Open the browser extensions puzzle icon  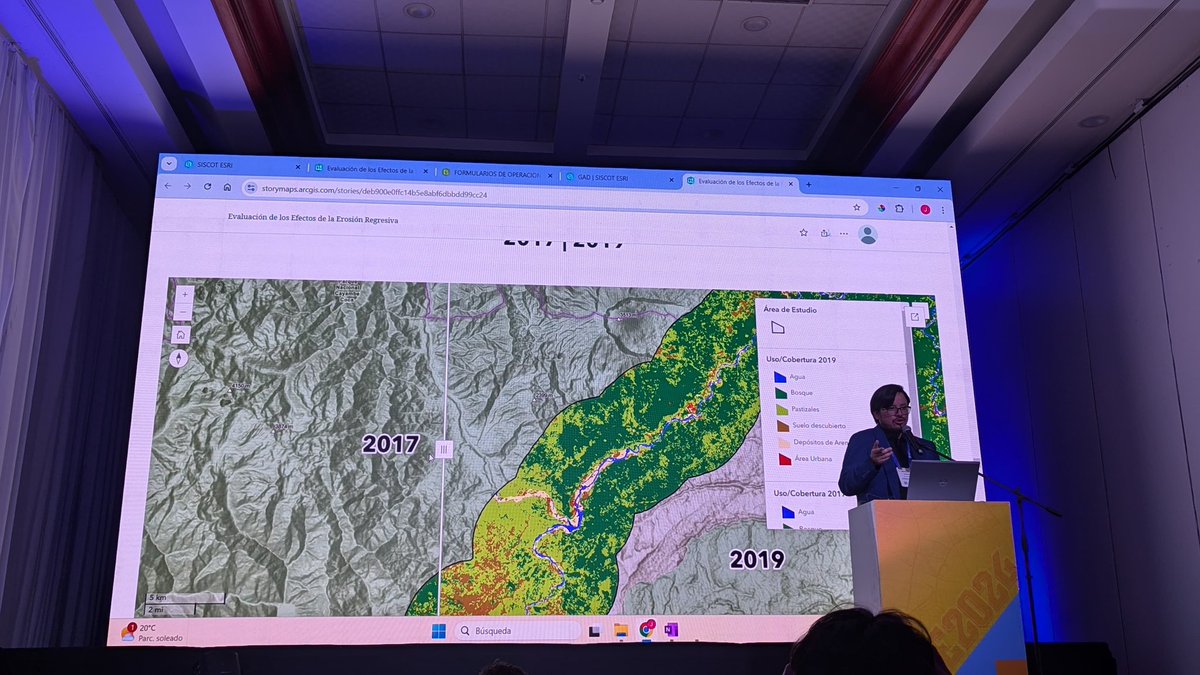(x=899, y=208)
